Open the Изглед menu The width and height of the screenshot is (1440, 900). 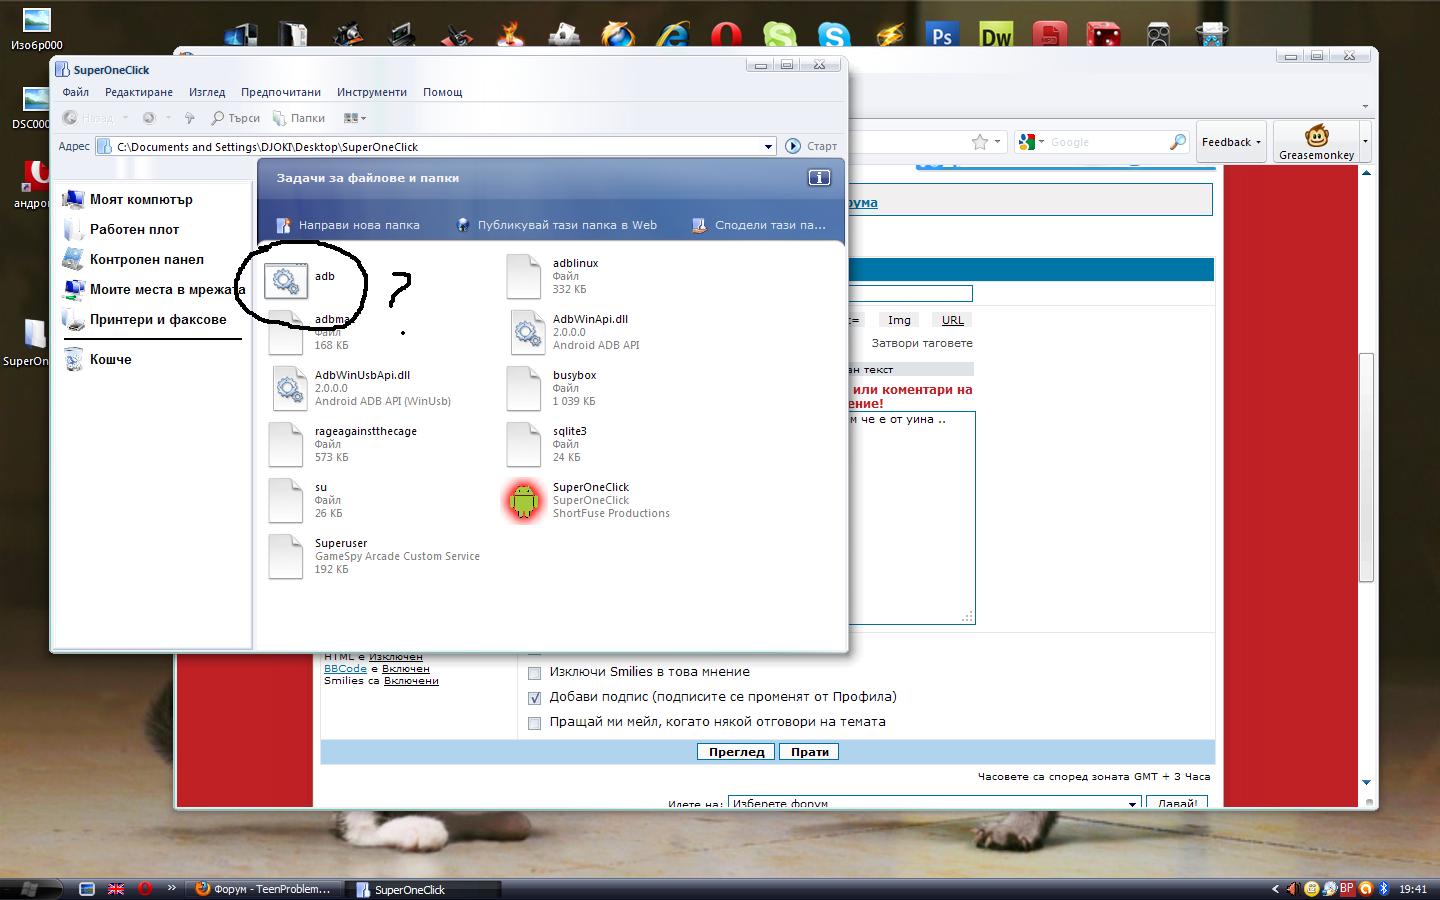[x=207, y=92]
